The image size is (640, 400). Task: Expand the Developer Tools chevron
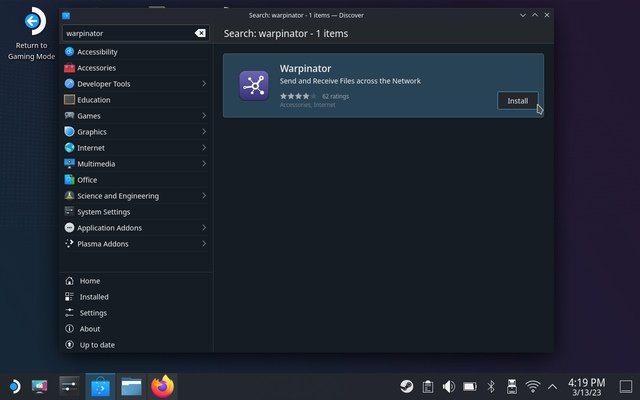204,84
